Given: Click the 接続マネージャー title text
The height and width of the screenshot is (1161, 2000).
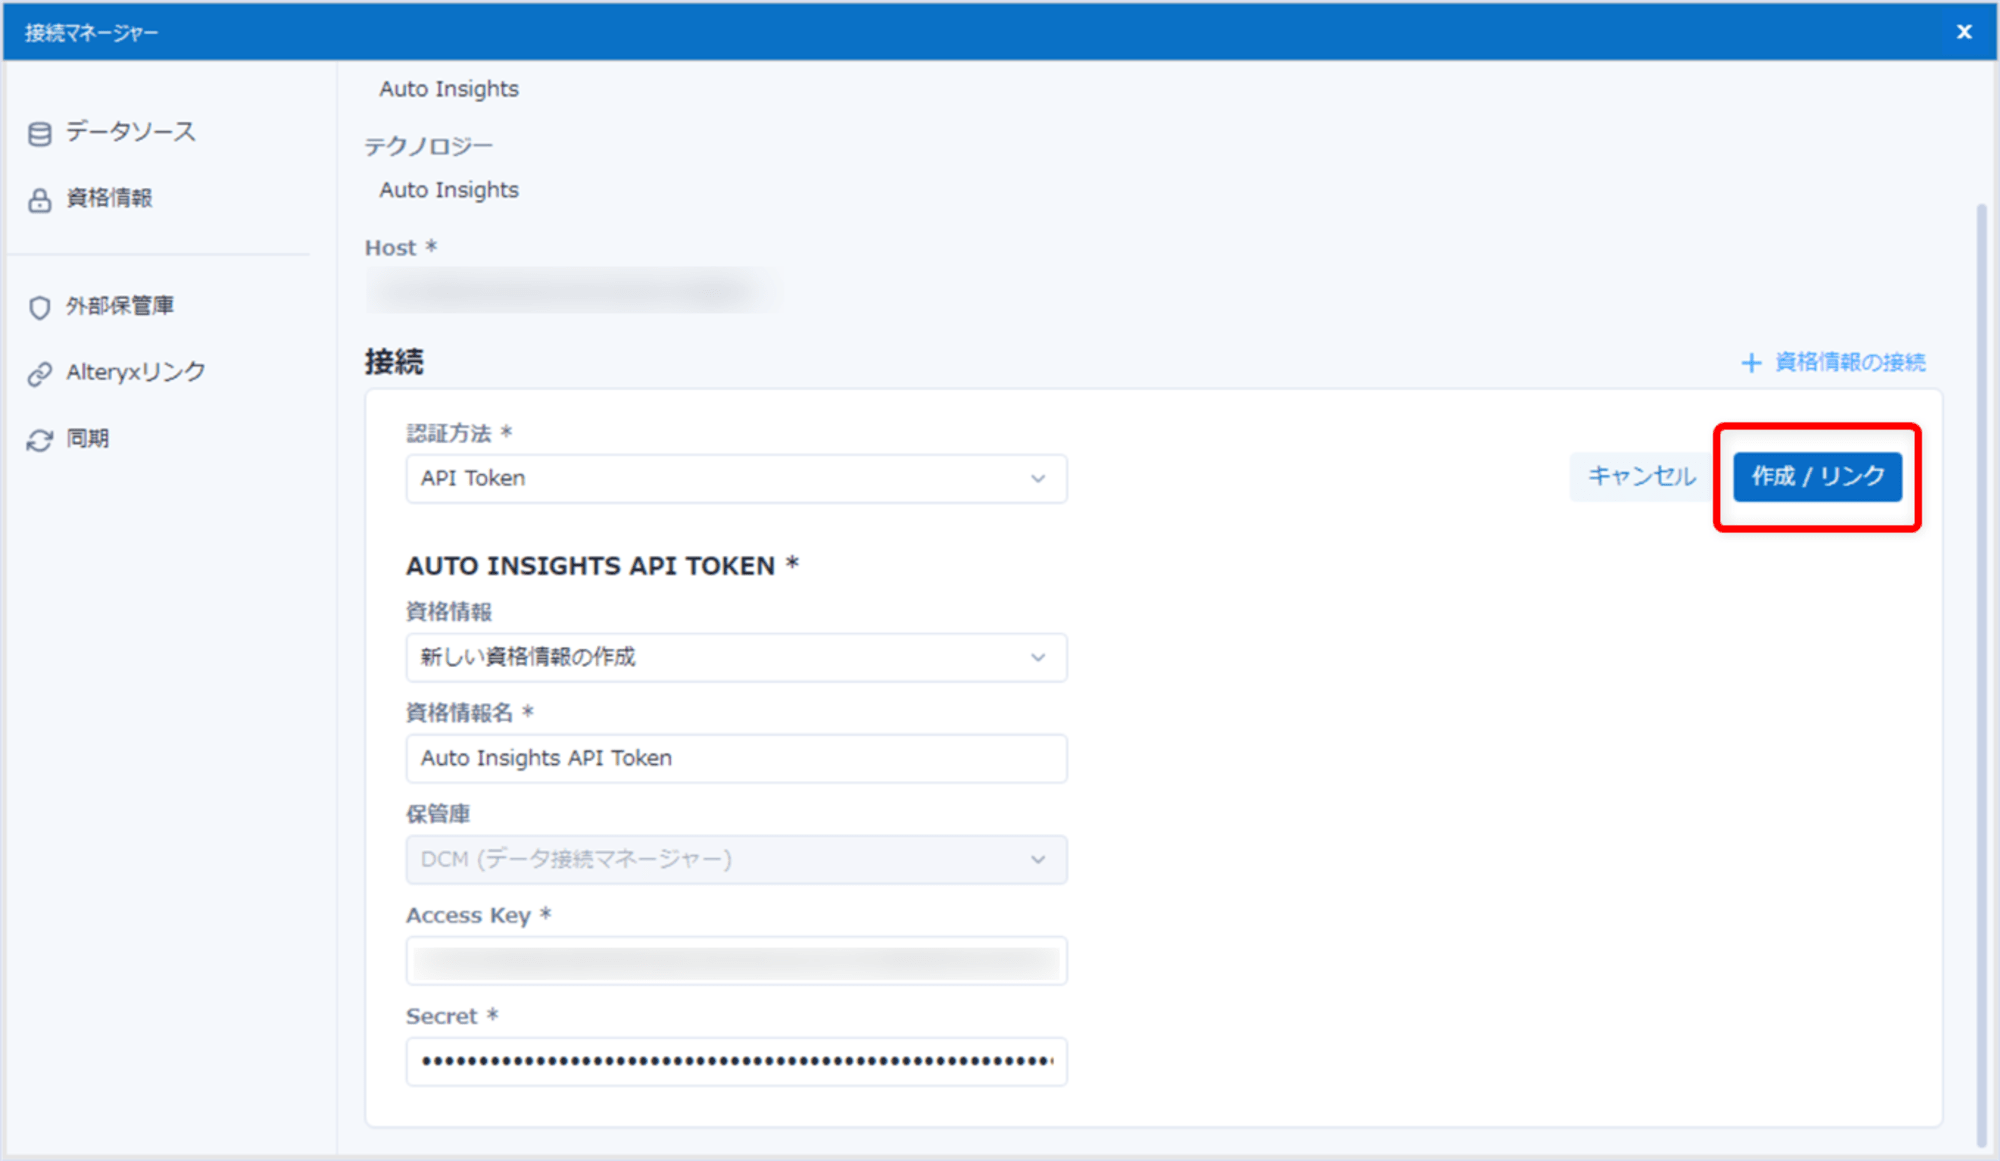Looking at the screenshot, I should point(91,33).
